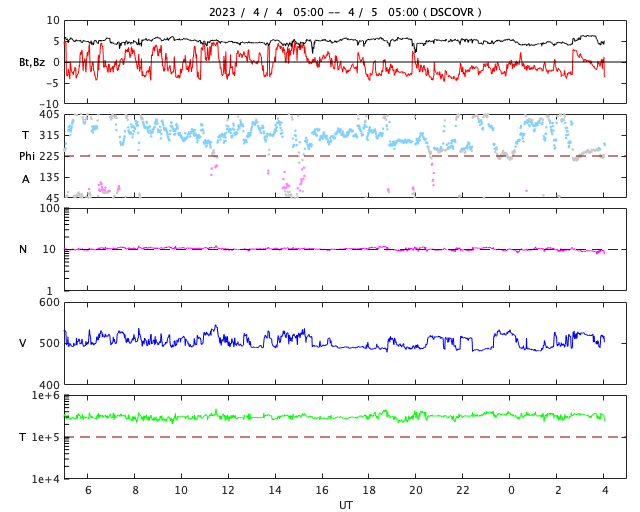Click the 12 hour mark on time axis
640x512 pixels.
(228, 491)
